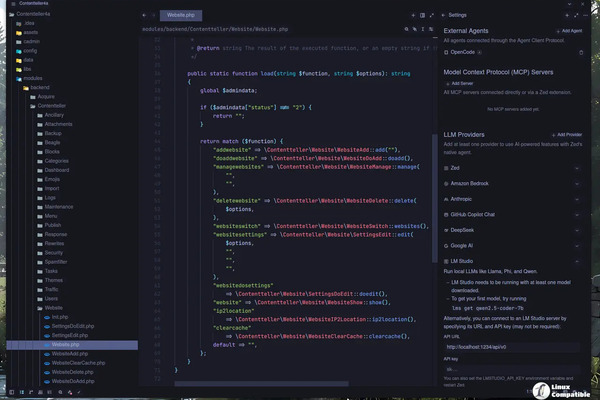Open SettingsDoEdit.php in the project tree

pos(73,326)
